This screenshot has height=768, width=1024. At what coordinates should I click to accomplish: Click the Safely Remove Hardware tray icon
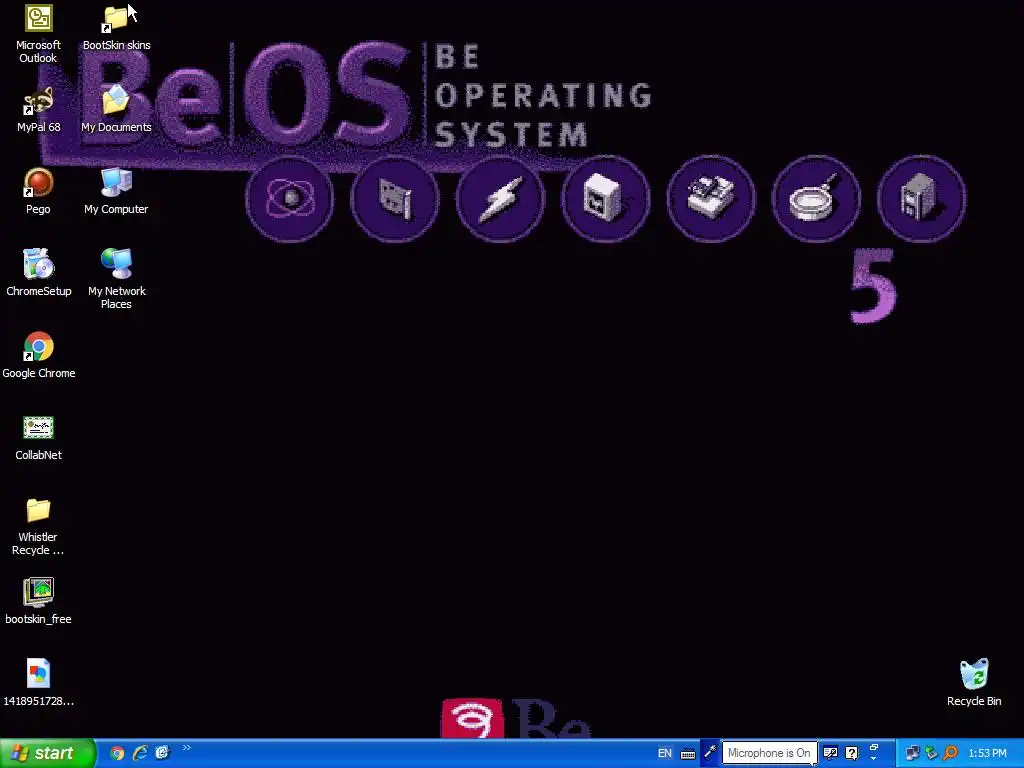[931, 754]
